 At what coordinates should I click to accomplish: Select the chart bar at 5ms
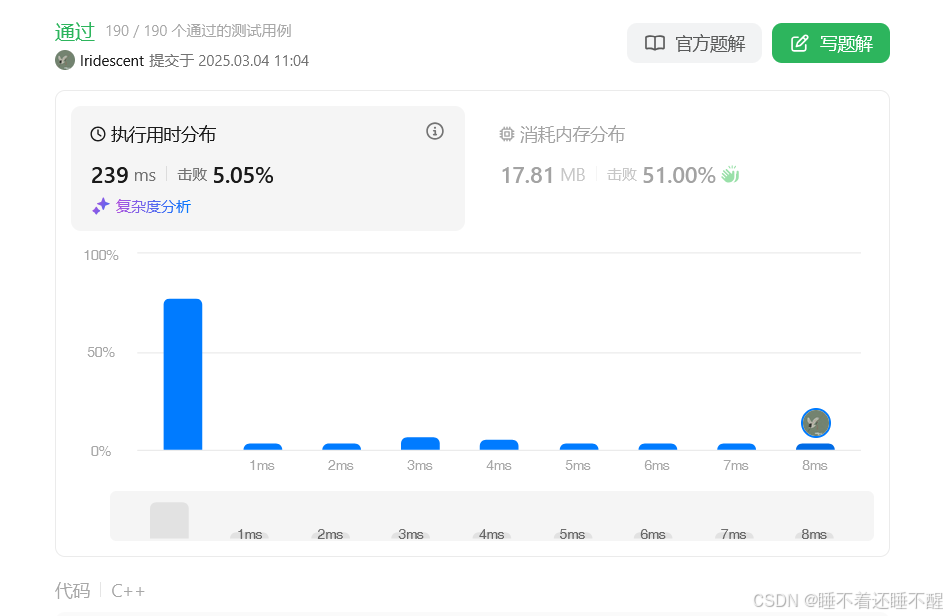[579, 447]
